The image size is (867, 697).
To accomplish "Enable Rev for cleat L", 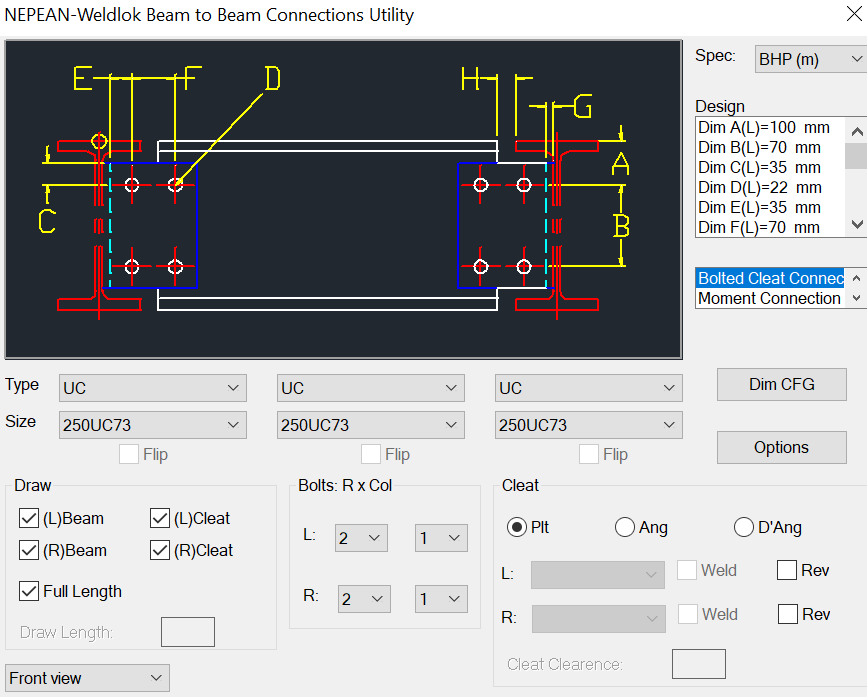I will click(787, 570).
